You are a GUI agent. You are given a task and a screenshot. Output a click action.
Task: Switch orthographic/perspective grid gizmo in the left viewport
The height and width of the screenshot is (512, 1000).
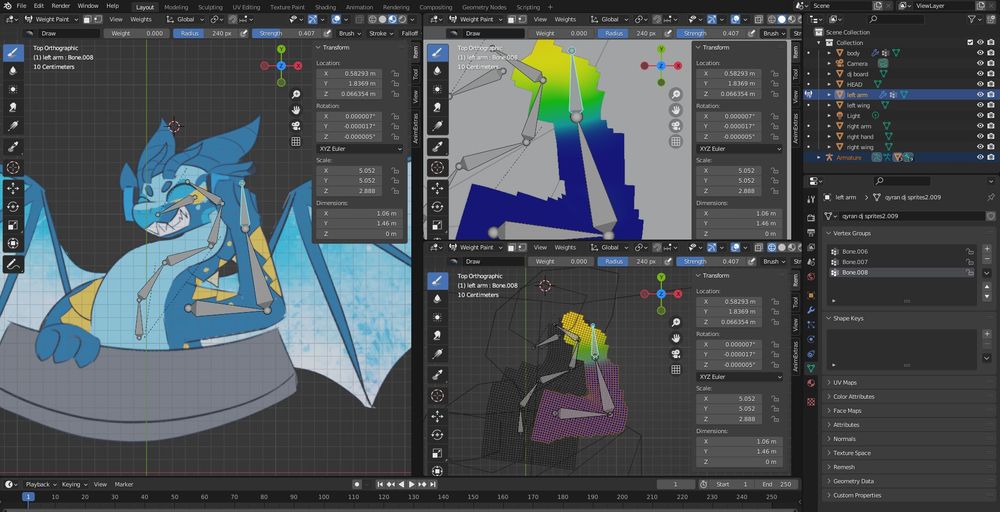(x=296, y=142)
